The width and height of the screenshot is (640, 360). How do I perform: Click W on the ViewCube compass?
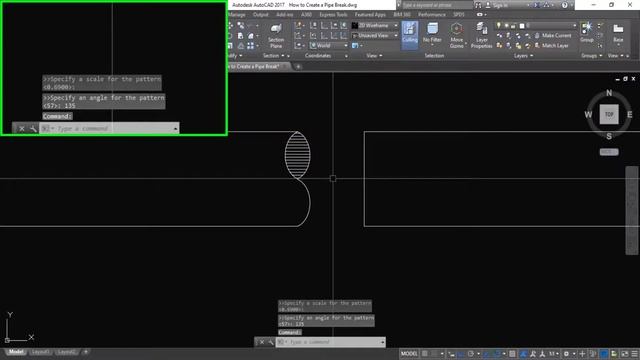pyautogui.click(x=588, y=115)
